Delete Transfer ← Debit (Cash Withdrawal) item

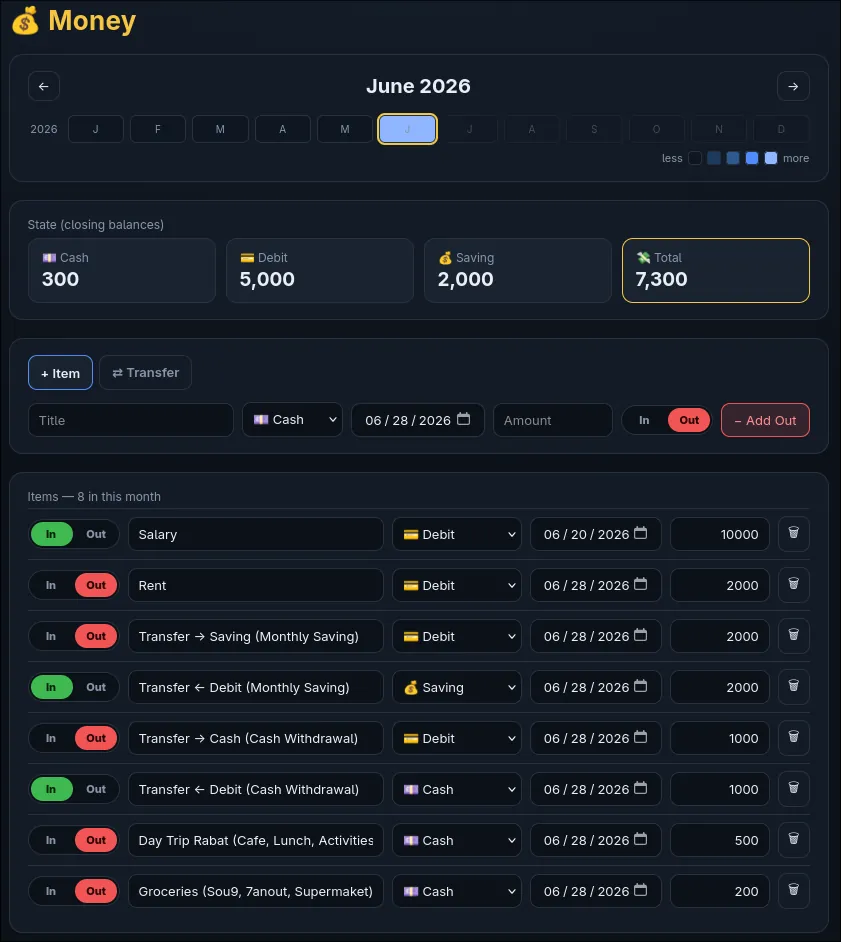pyautogui.click(x=794, y=789)
